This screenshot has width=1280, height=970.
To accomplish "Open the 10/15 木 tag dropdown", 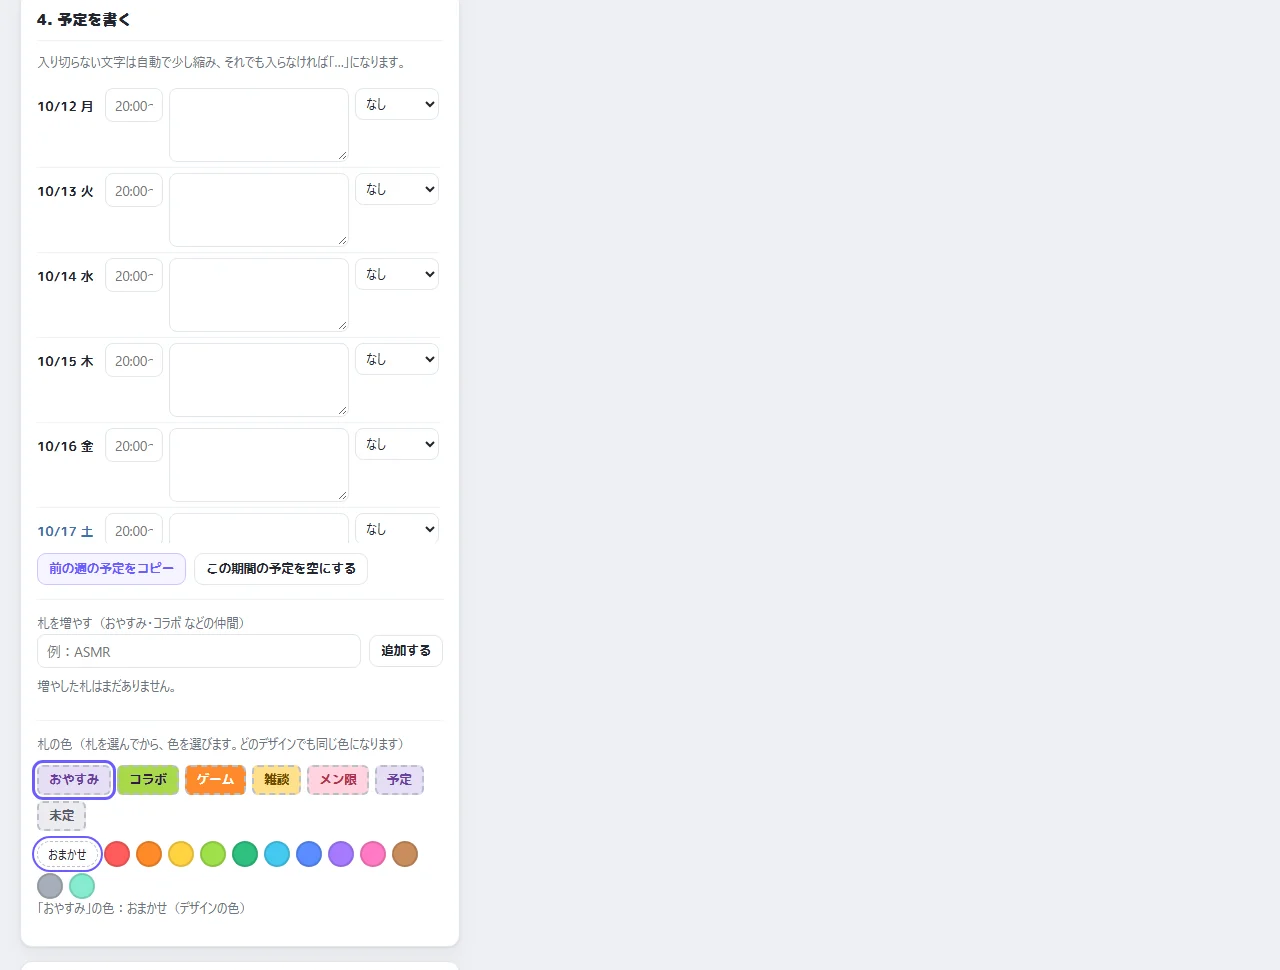I will point(397,359).
